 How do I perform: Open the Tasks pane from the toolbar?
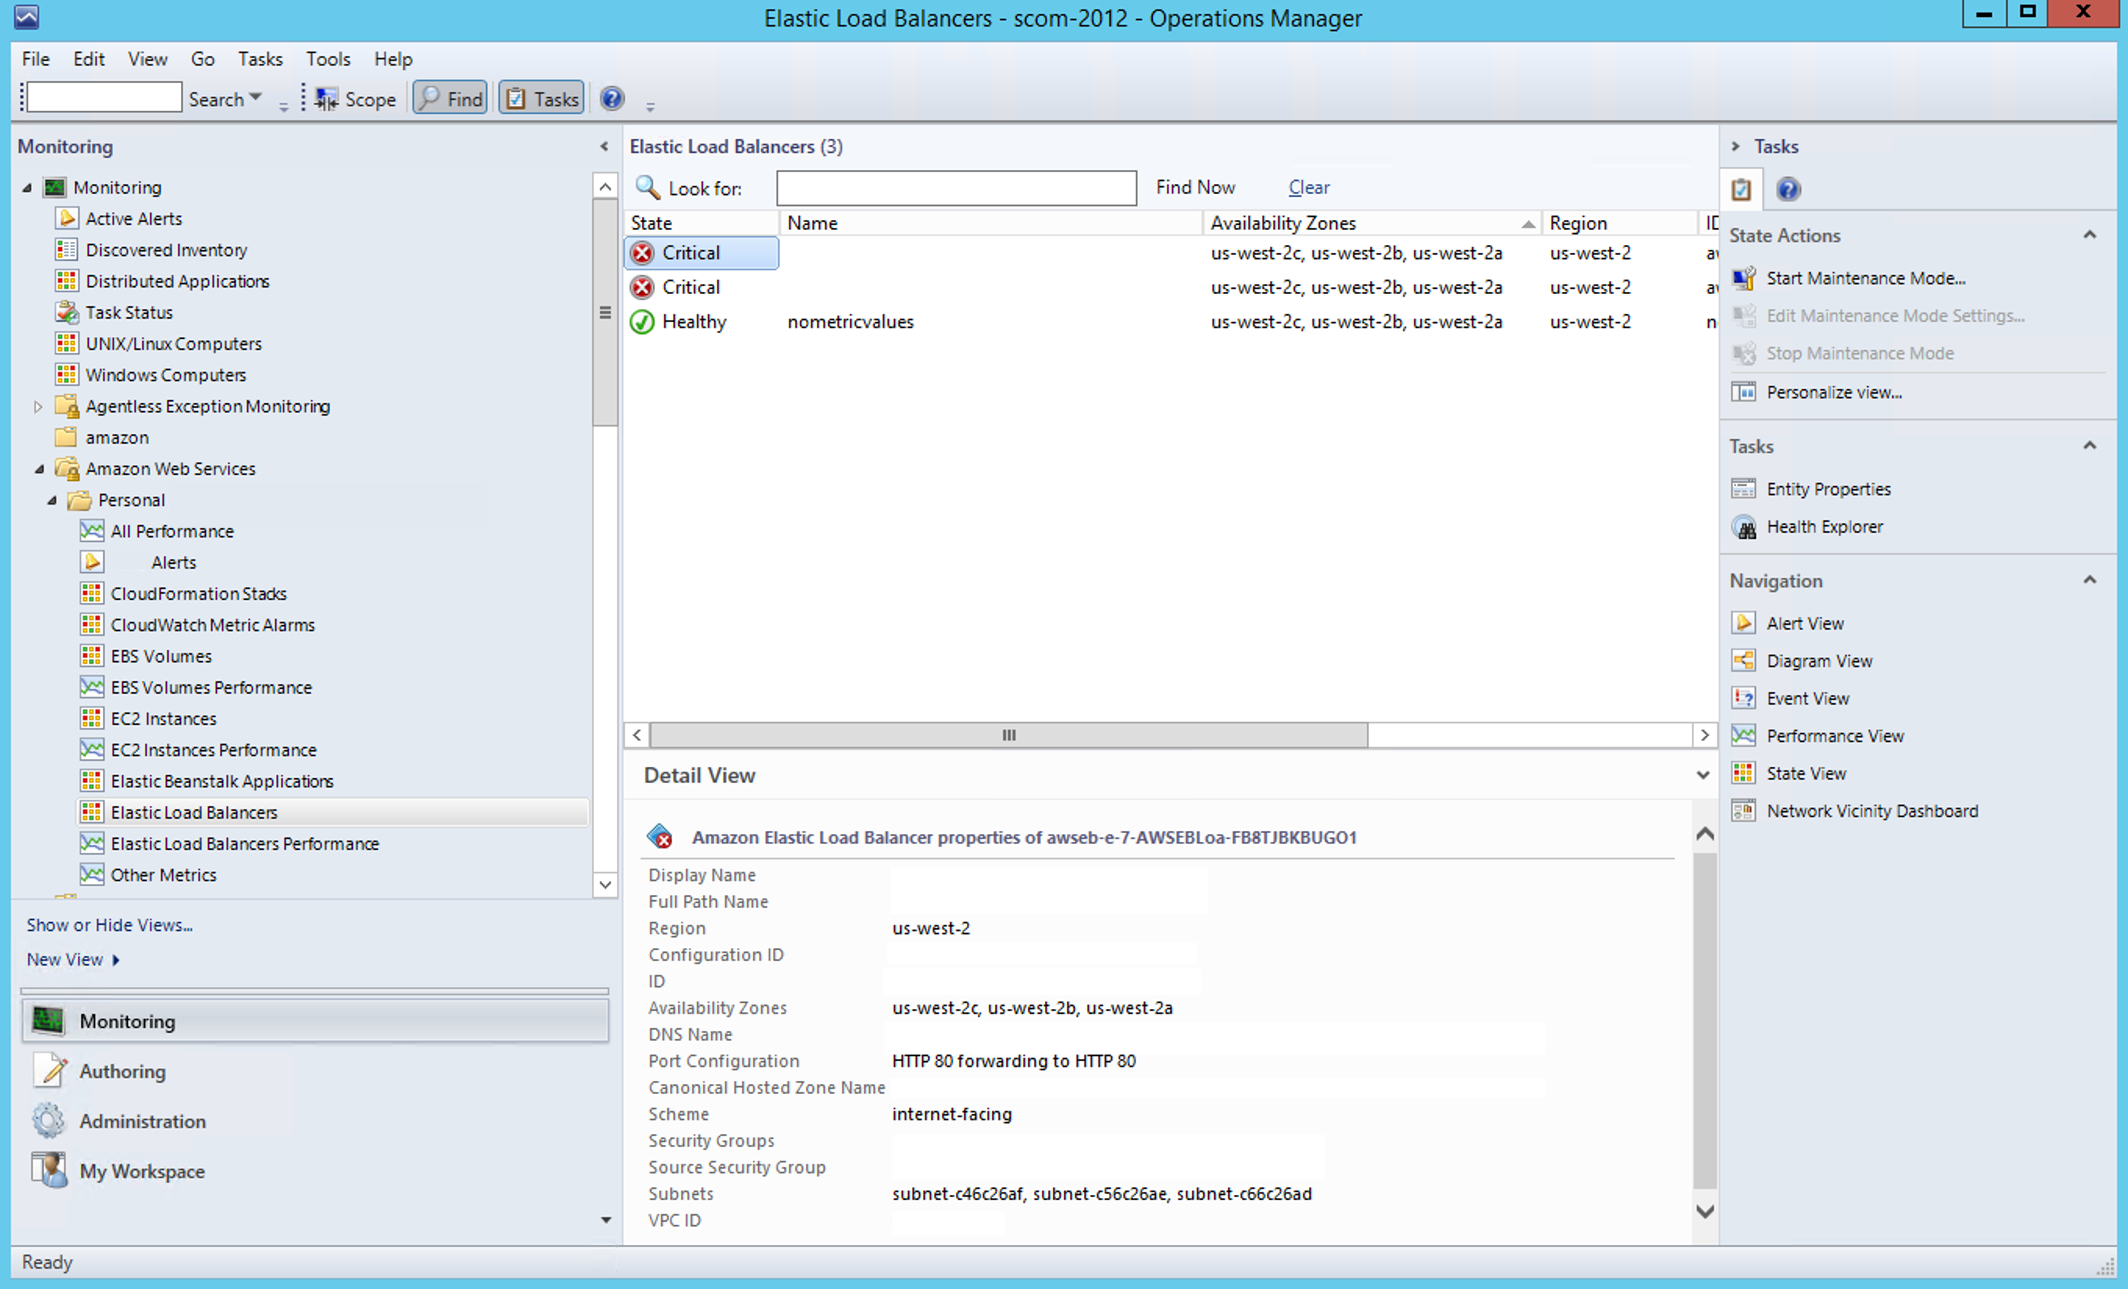click(540, 97)
